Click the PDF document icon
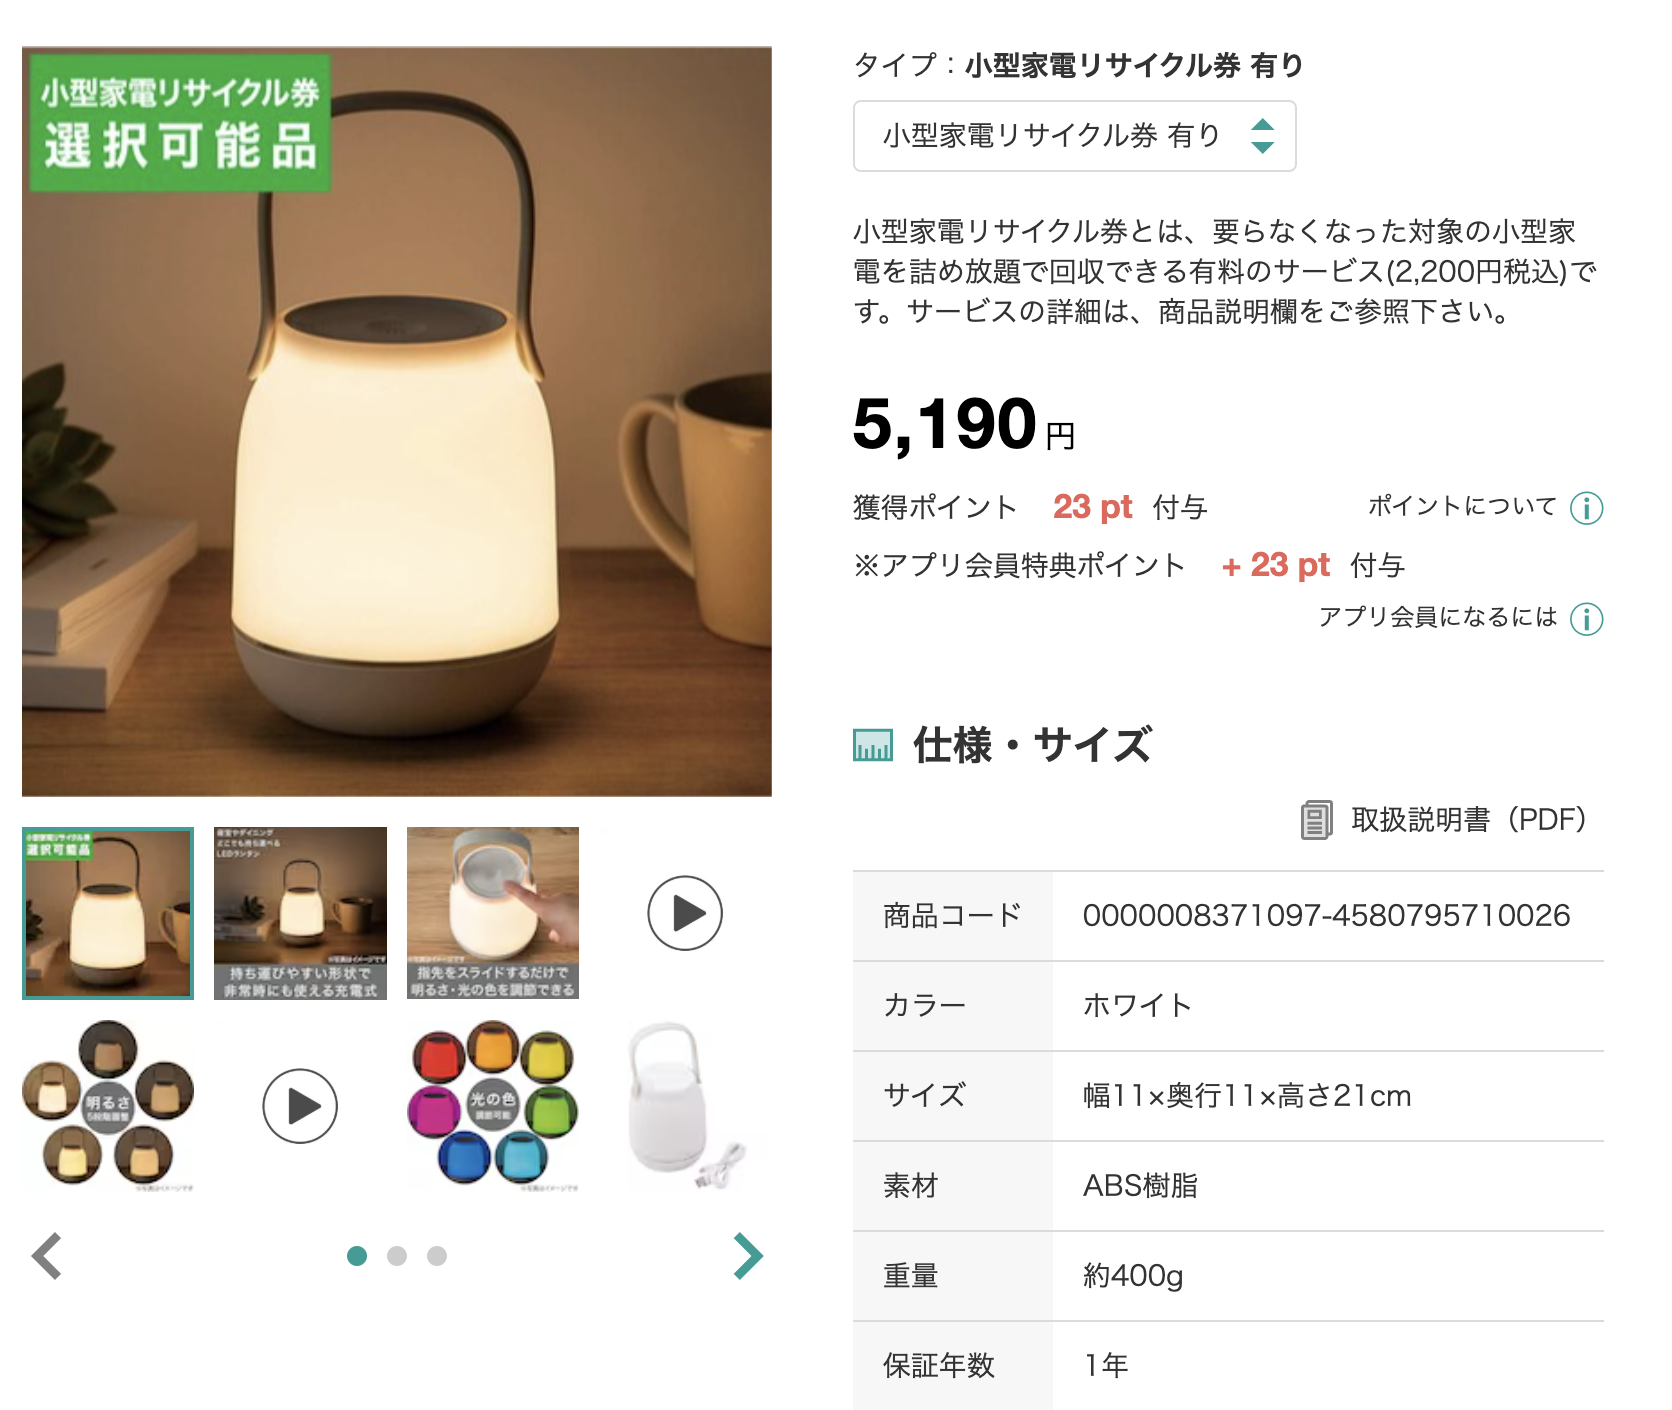The image size is (1672, 1410). pos(1316,820)
